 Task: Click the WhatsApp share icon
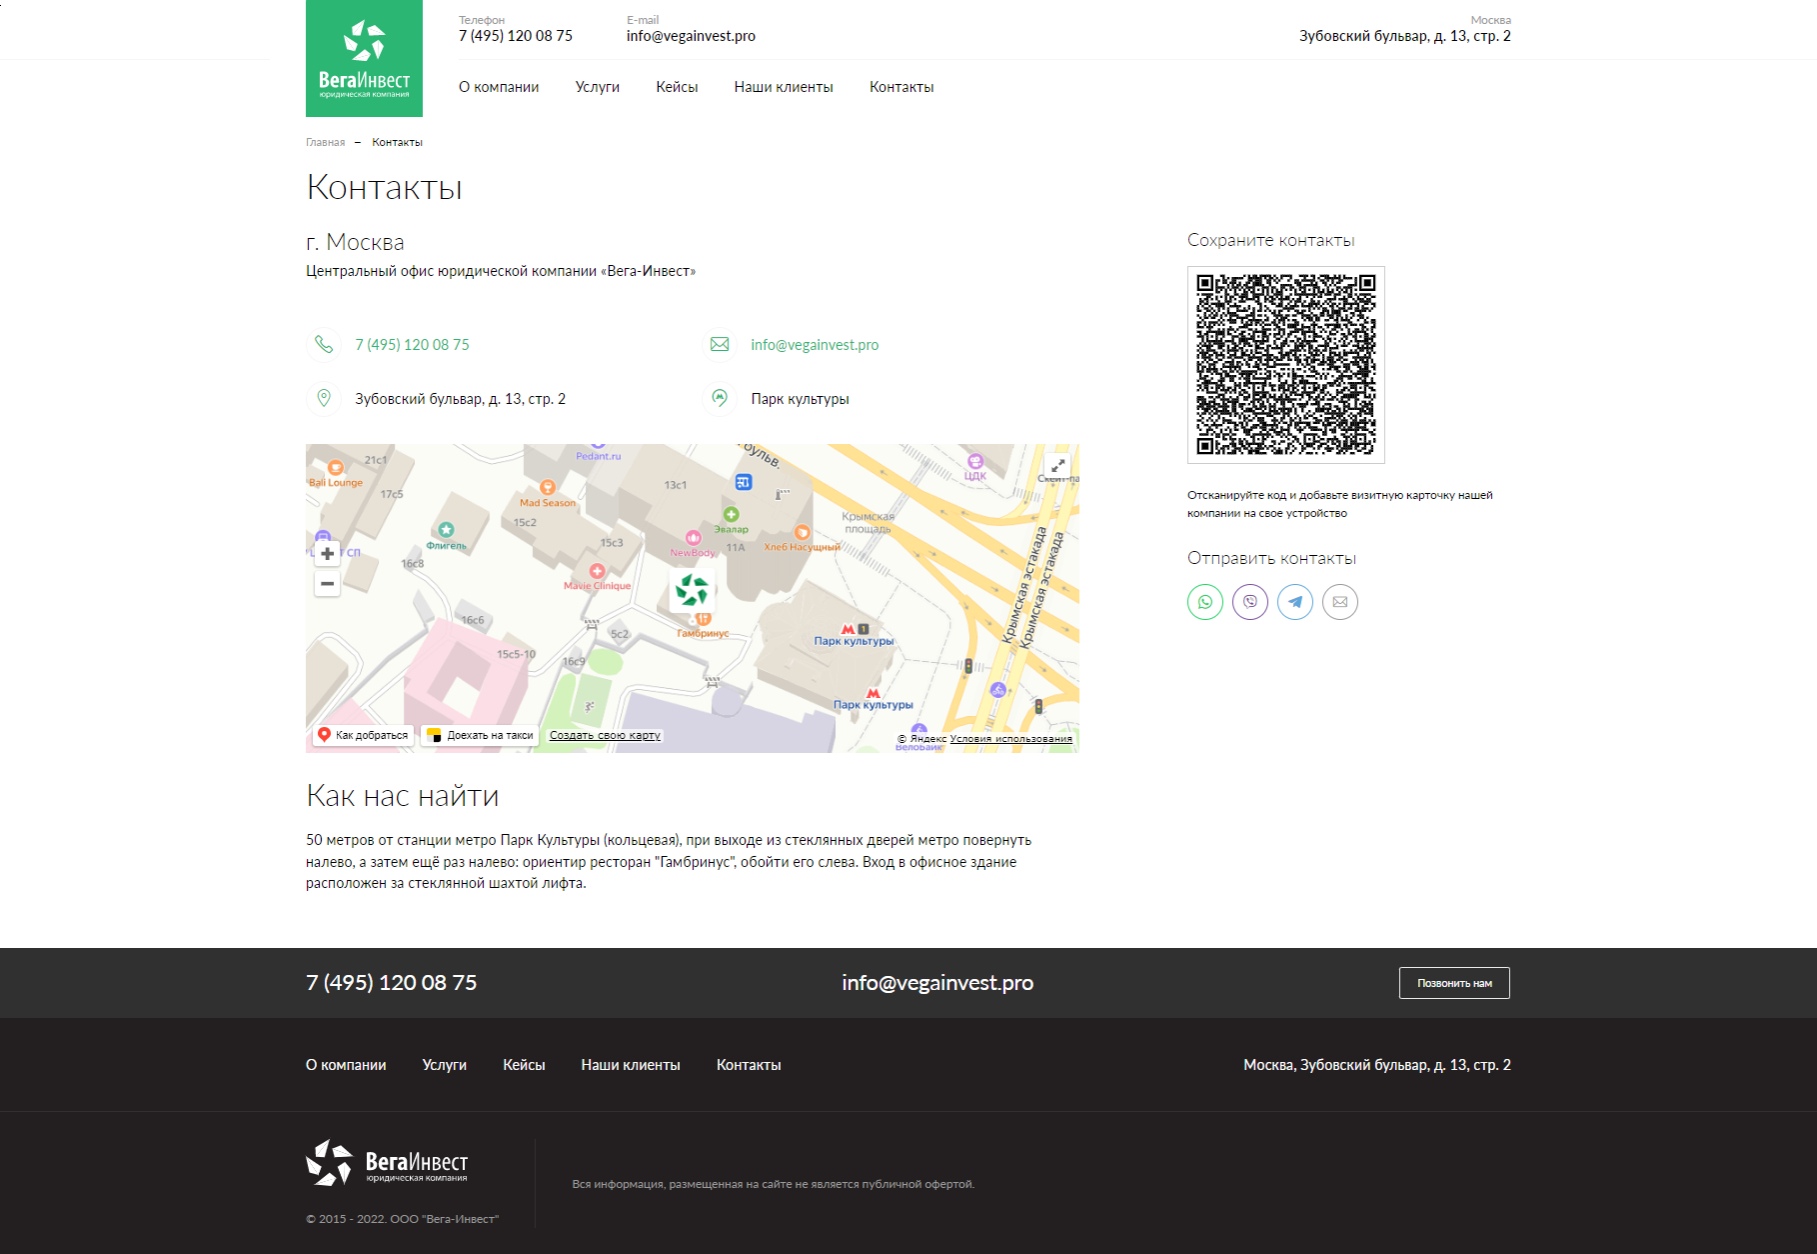pyautogui.click(x=1205, y=602)
